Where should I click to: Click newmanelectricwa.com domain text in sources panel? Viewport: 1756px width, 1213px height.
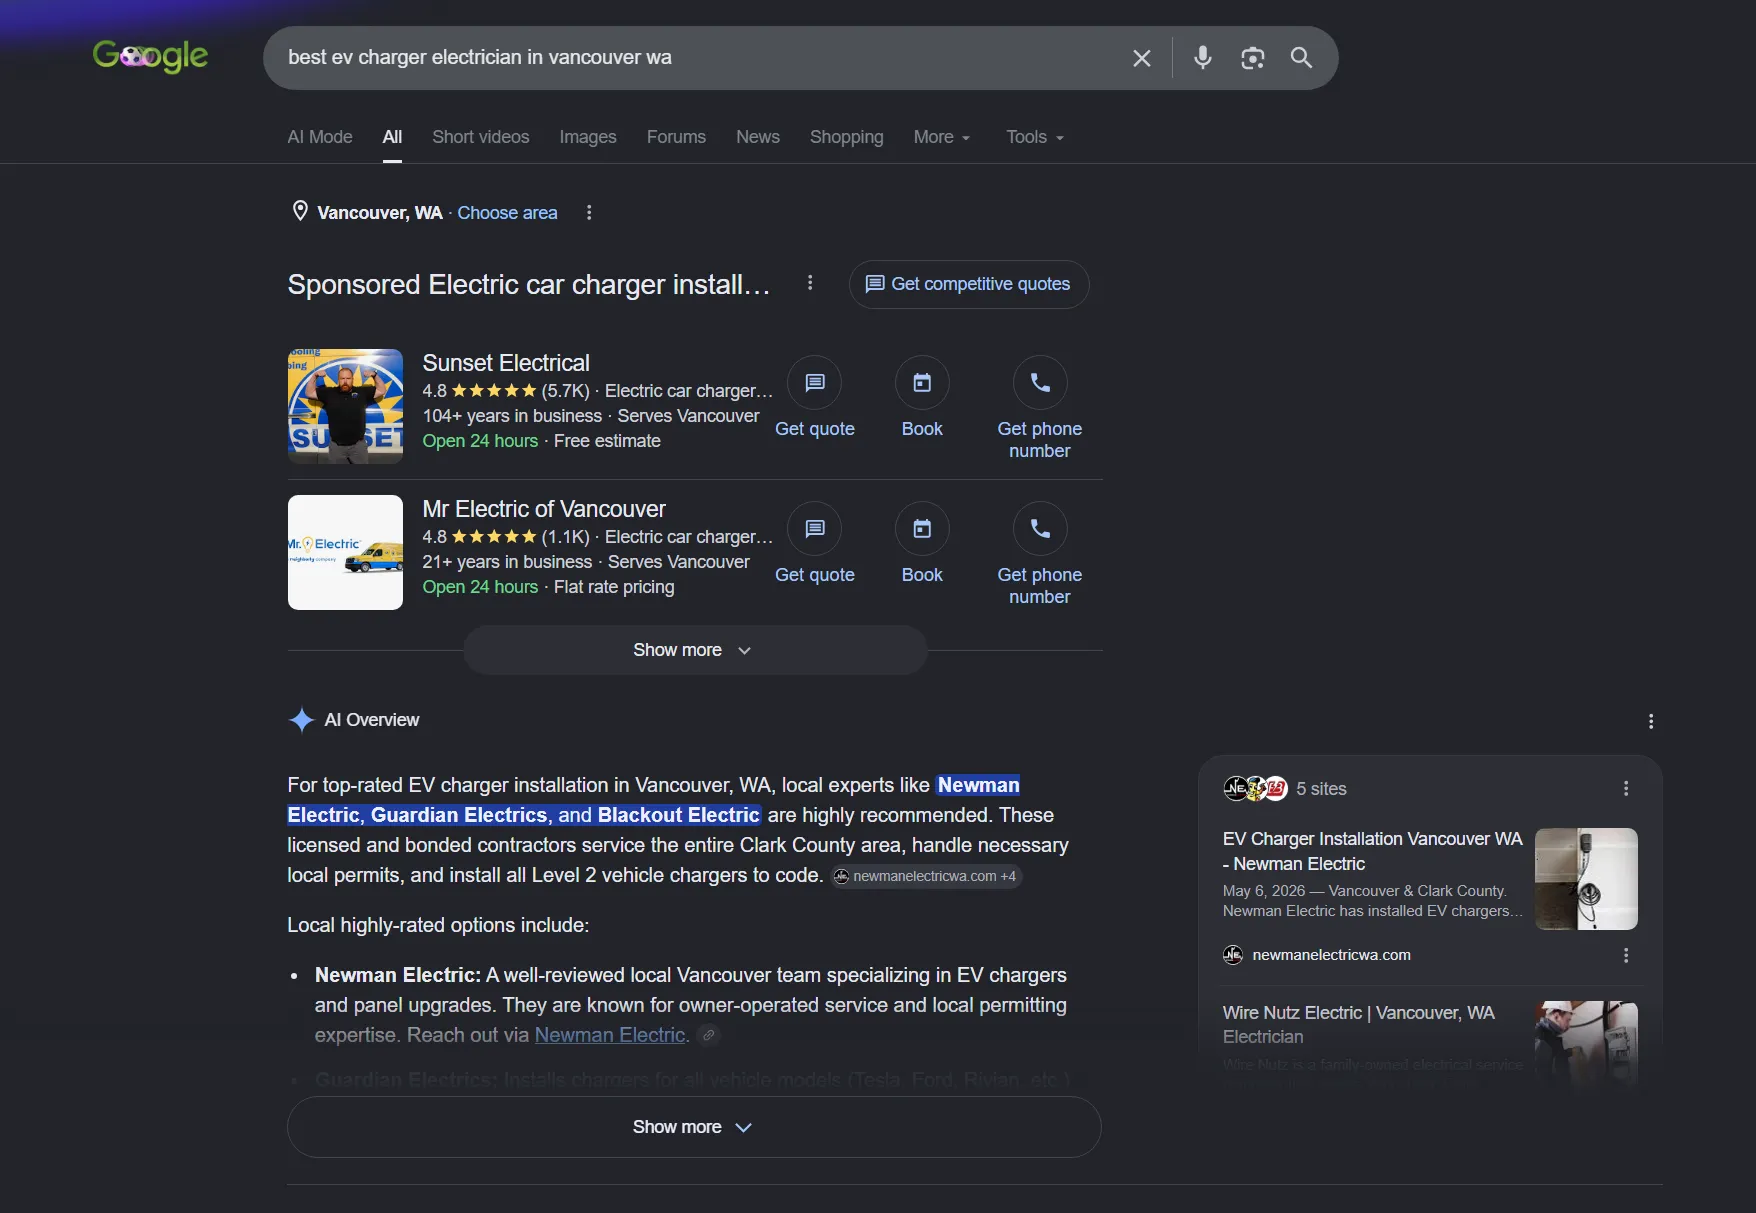coord(1331,955)
